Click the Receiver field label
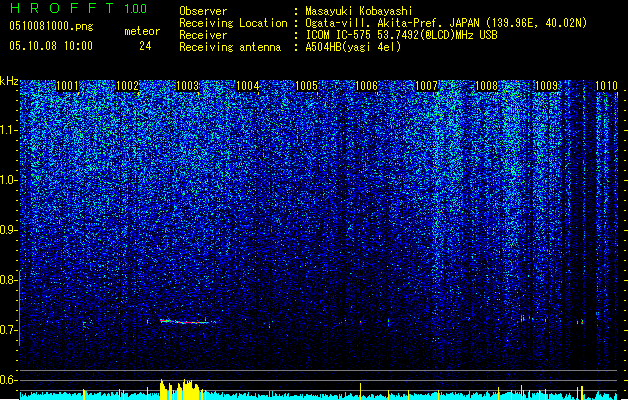The width and height of the screenshot is (629, 400). (x=203, y=35)
